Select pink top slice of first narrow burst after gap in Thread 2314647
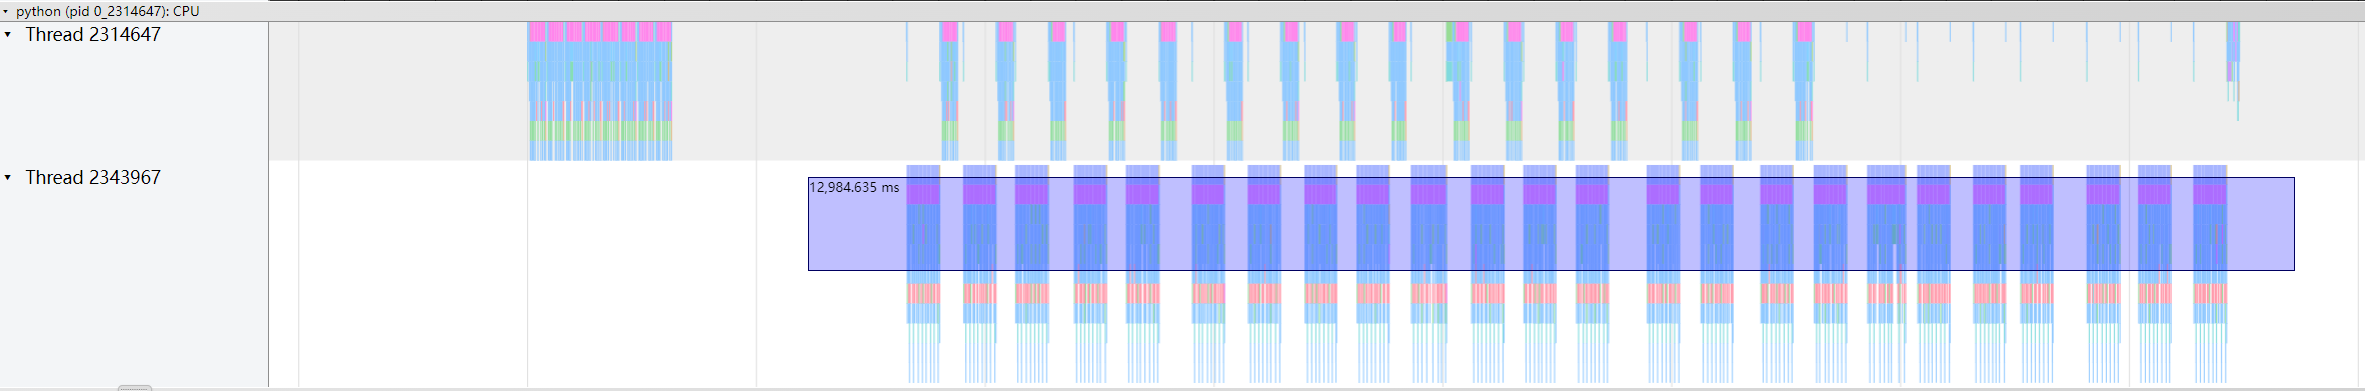 949,32
